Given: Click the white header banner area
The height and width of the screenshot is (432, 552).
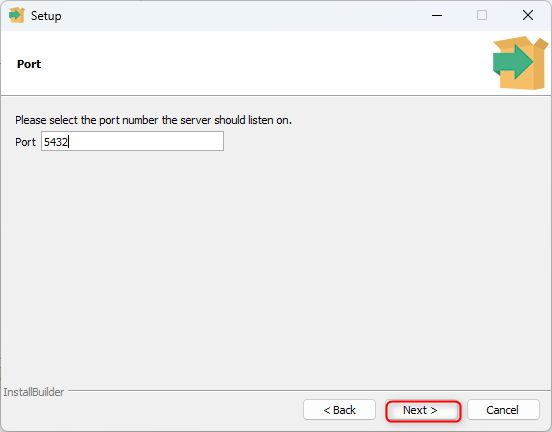Looking at the screenshot, I should point(264,63).
